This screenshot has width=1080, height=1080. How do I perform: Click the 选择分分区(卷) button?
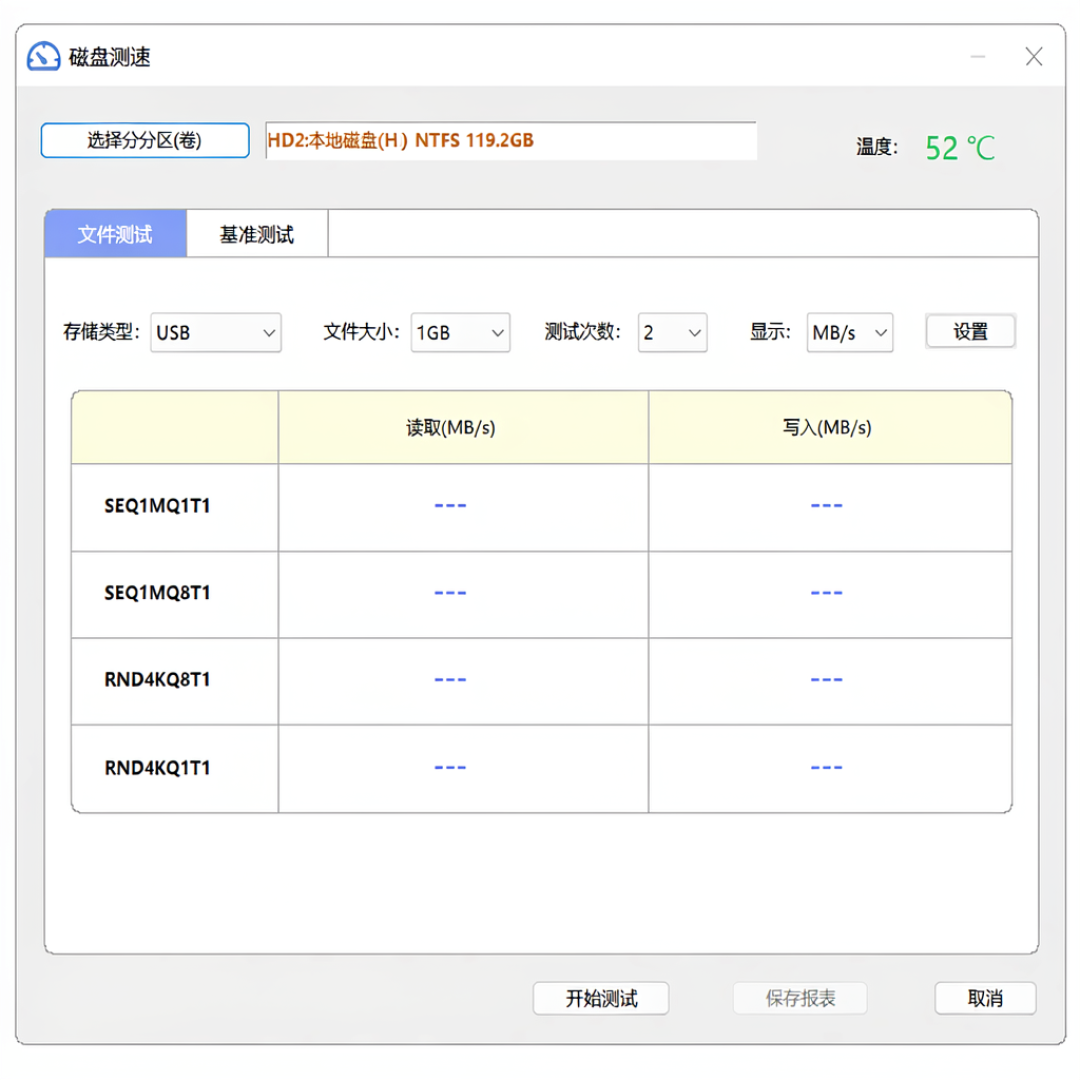click(x=145, y=141)
